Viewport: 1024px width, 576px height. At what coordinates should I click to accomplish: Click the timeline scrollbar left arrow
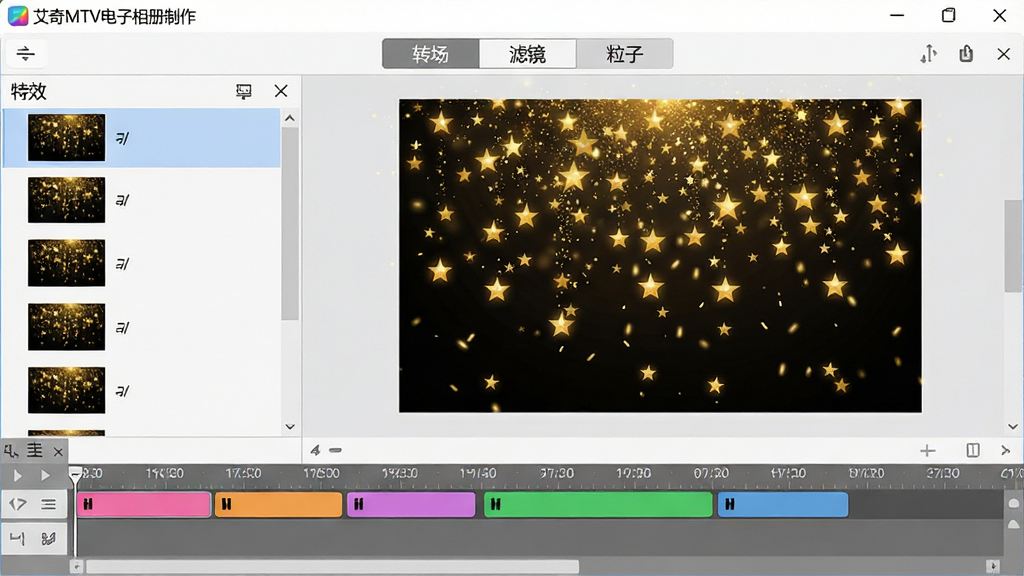pyautogui.click(x=76, y=566)
